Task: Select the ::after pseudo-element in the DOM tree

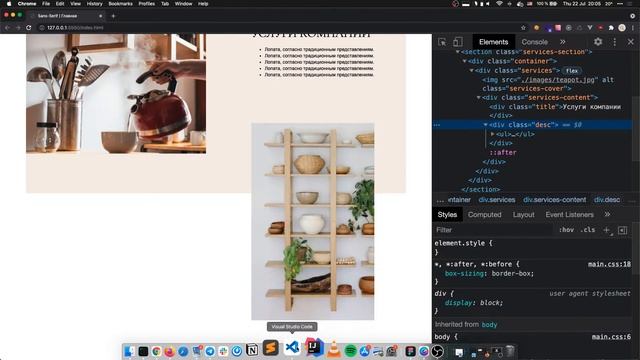Action: tap(503, 153)
